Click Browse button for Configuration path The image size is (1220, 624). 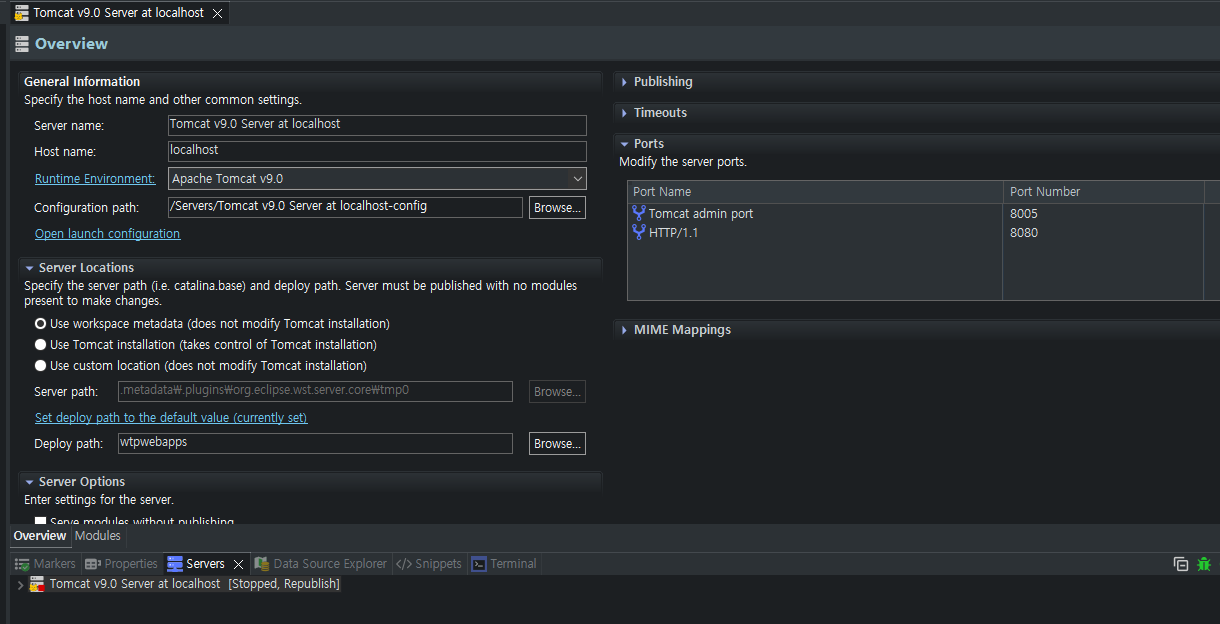(x=557, y=208)
